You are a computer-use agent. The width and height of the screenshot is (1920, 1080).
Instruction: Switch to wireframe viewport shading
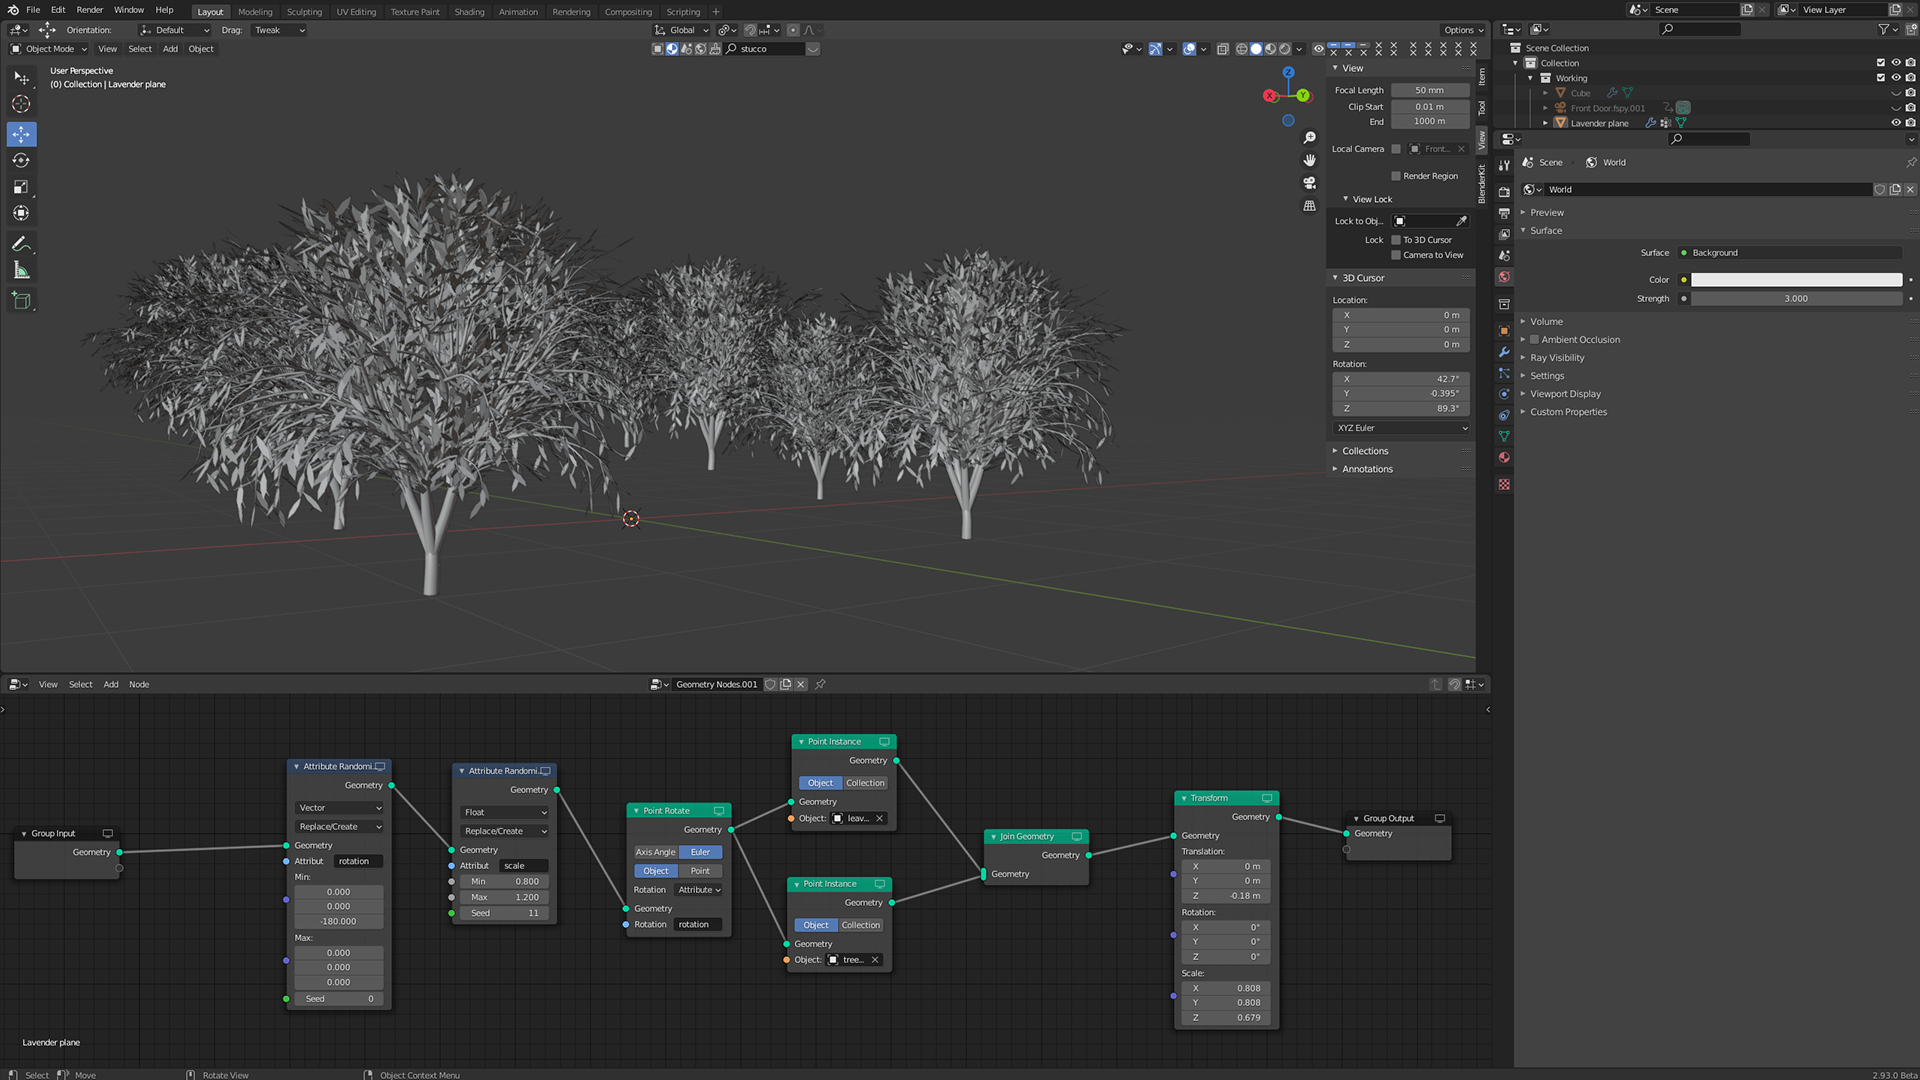(x=1241, y=49)
